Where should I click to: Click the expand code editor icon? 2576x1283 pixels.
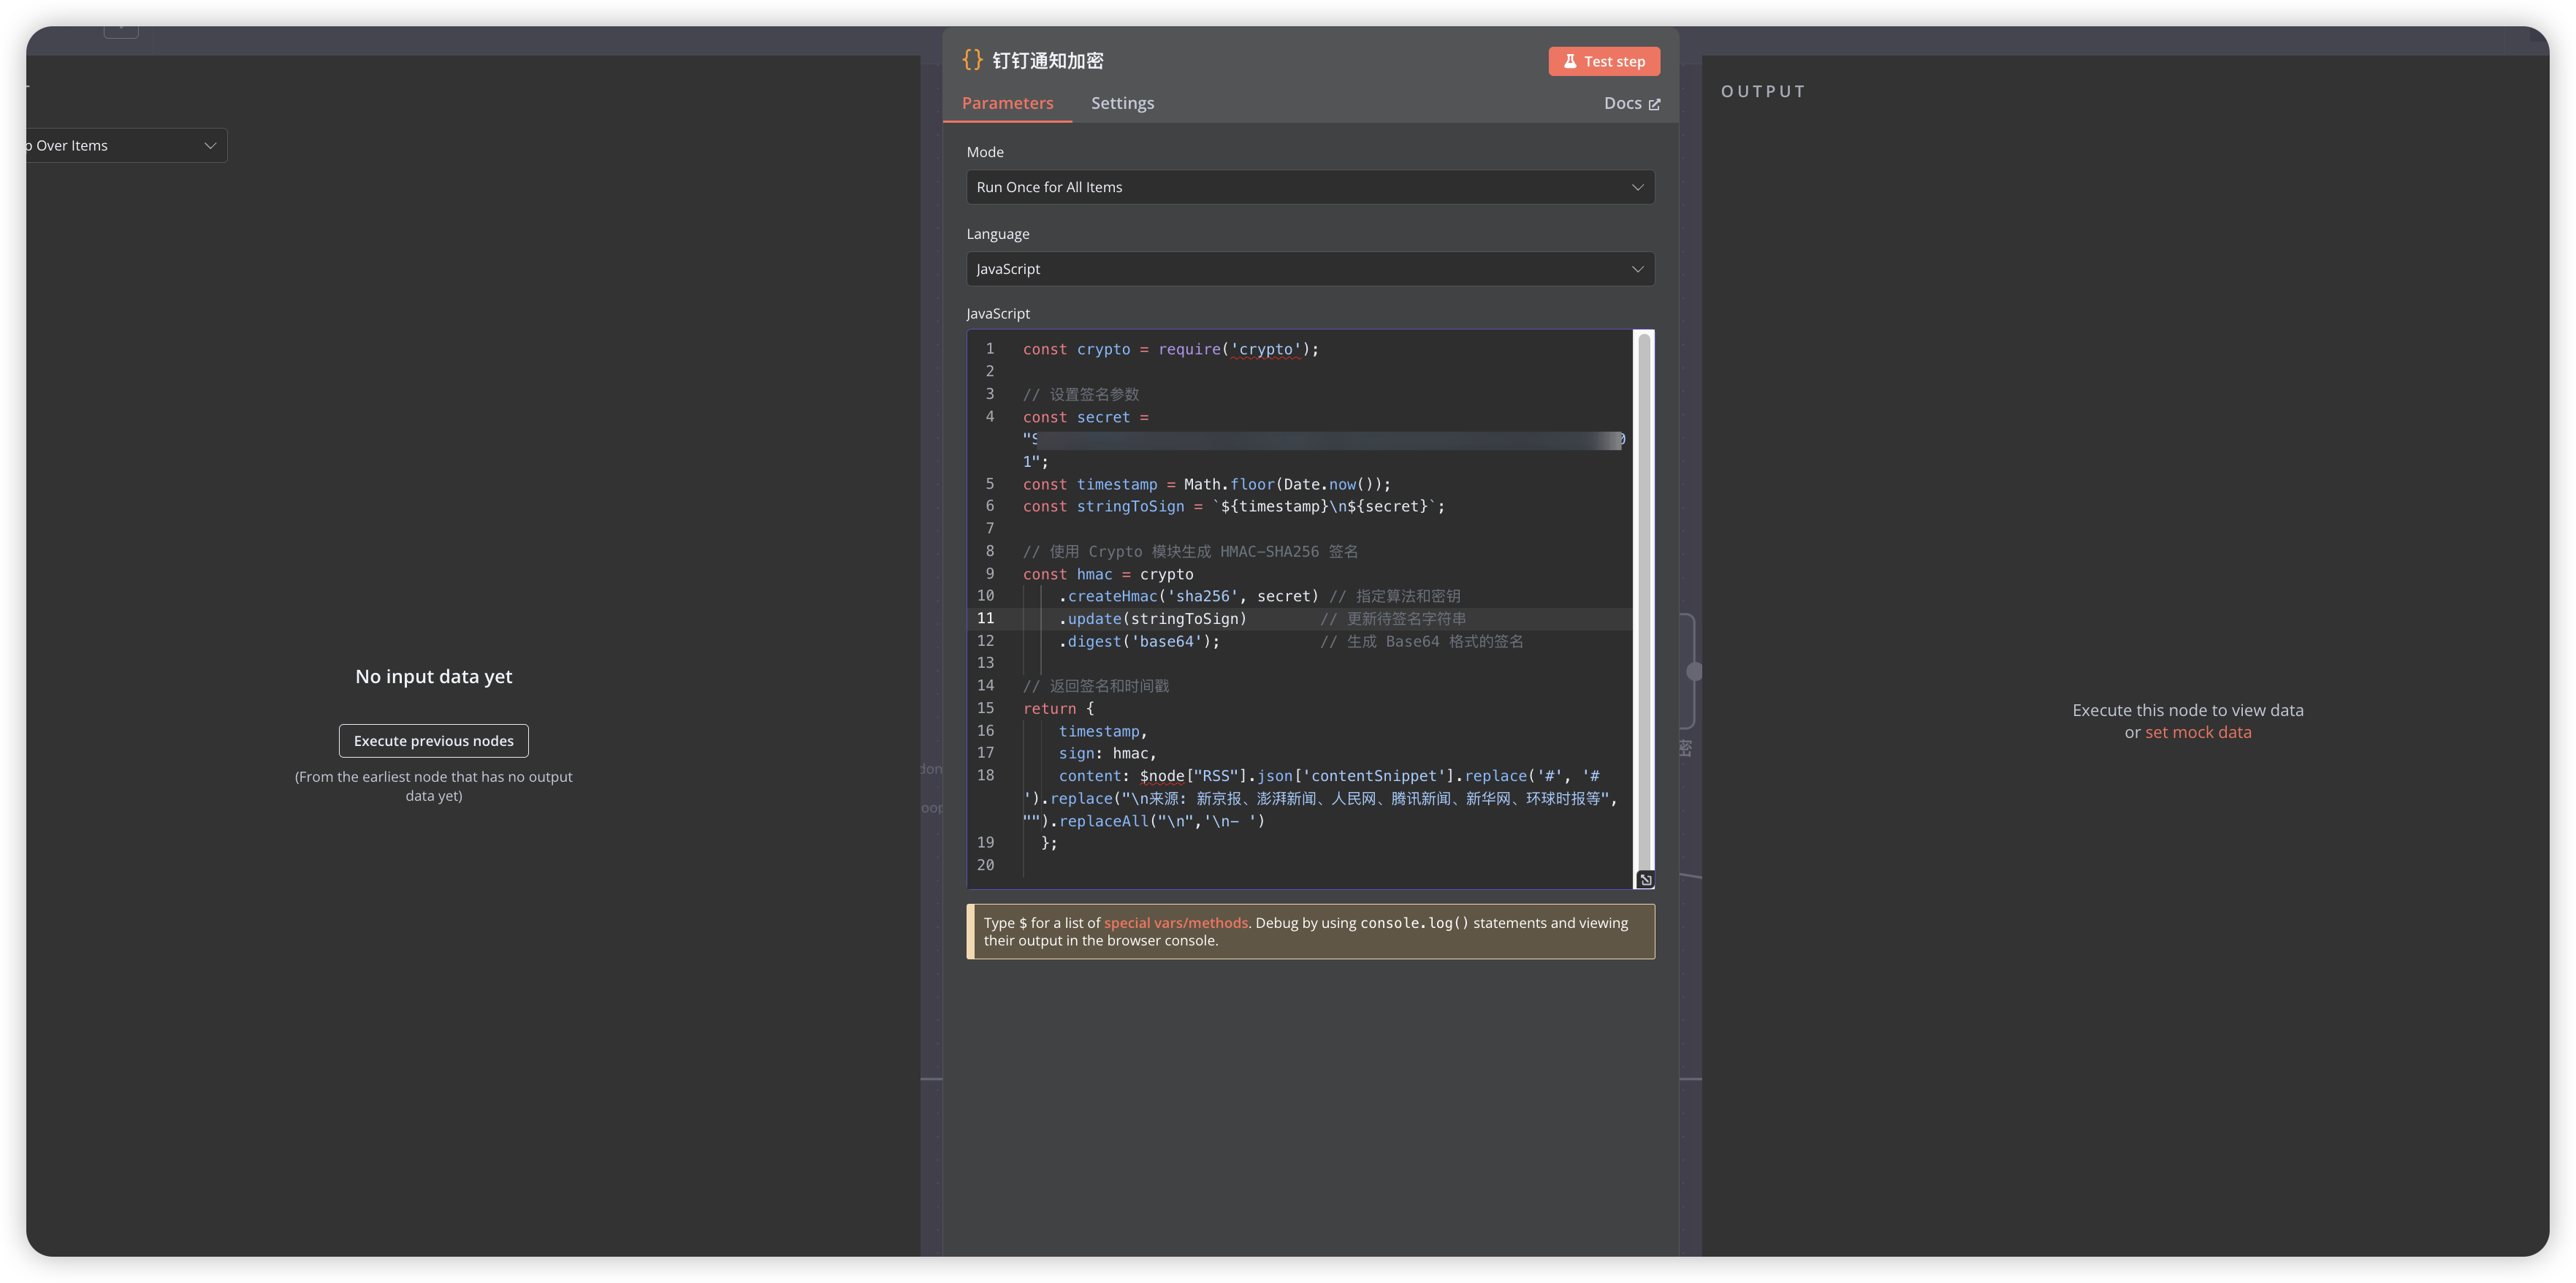point(1645,879)
